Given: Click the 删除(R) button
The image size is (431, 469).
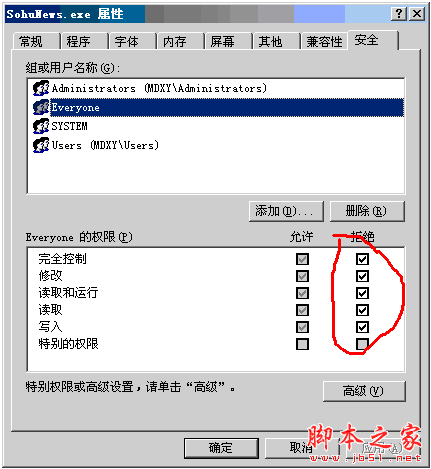Looking at the screenshot, I should tap(367, 211).
